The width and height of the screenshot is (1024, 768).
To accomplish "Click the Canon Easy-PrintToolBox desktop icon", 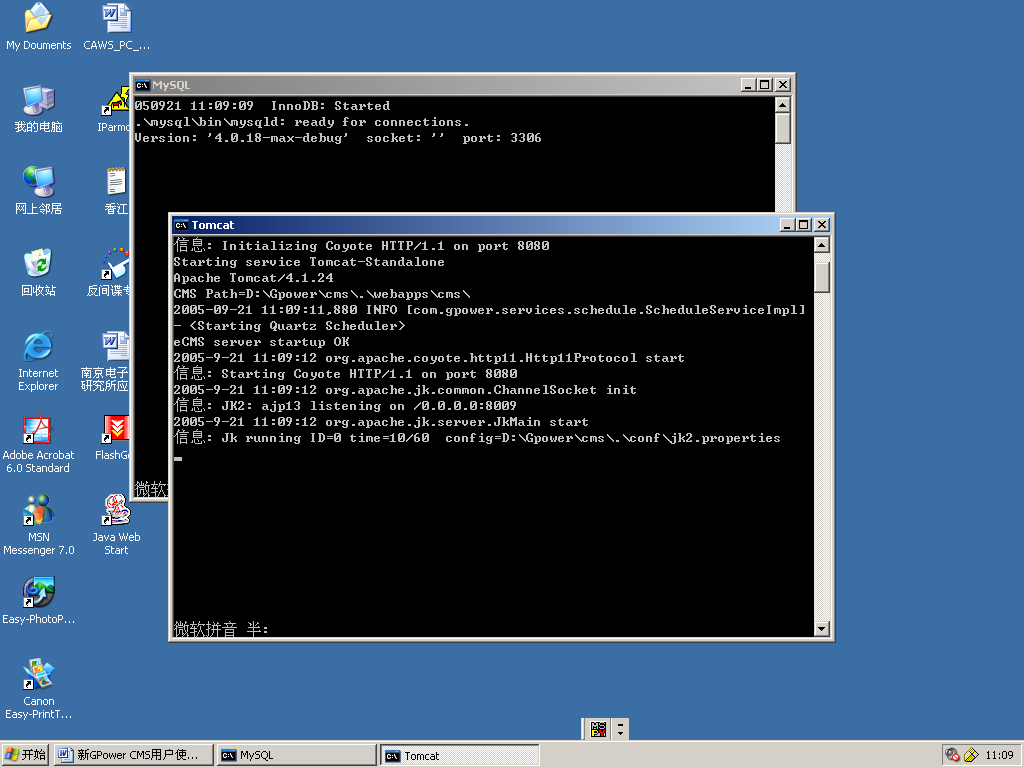I will point(38,675).
